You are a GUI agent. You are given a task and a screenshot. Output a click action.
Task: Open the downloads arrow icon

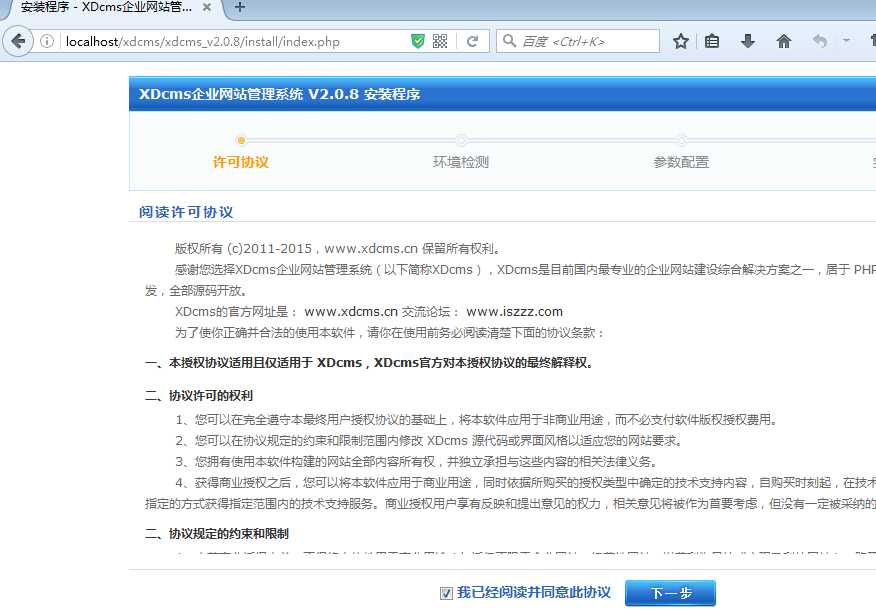click(x=747, y=41)
